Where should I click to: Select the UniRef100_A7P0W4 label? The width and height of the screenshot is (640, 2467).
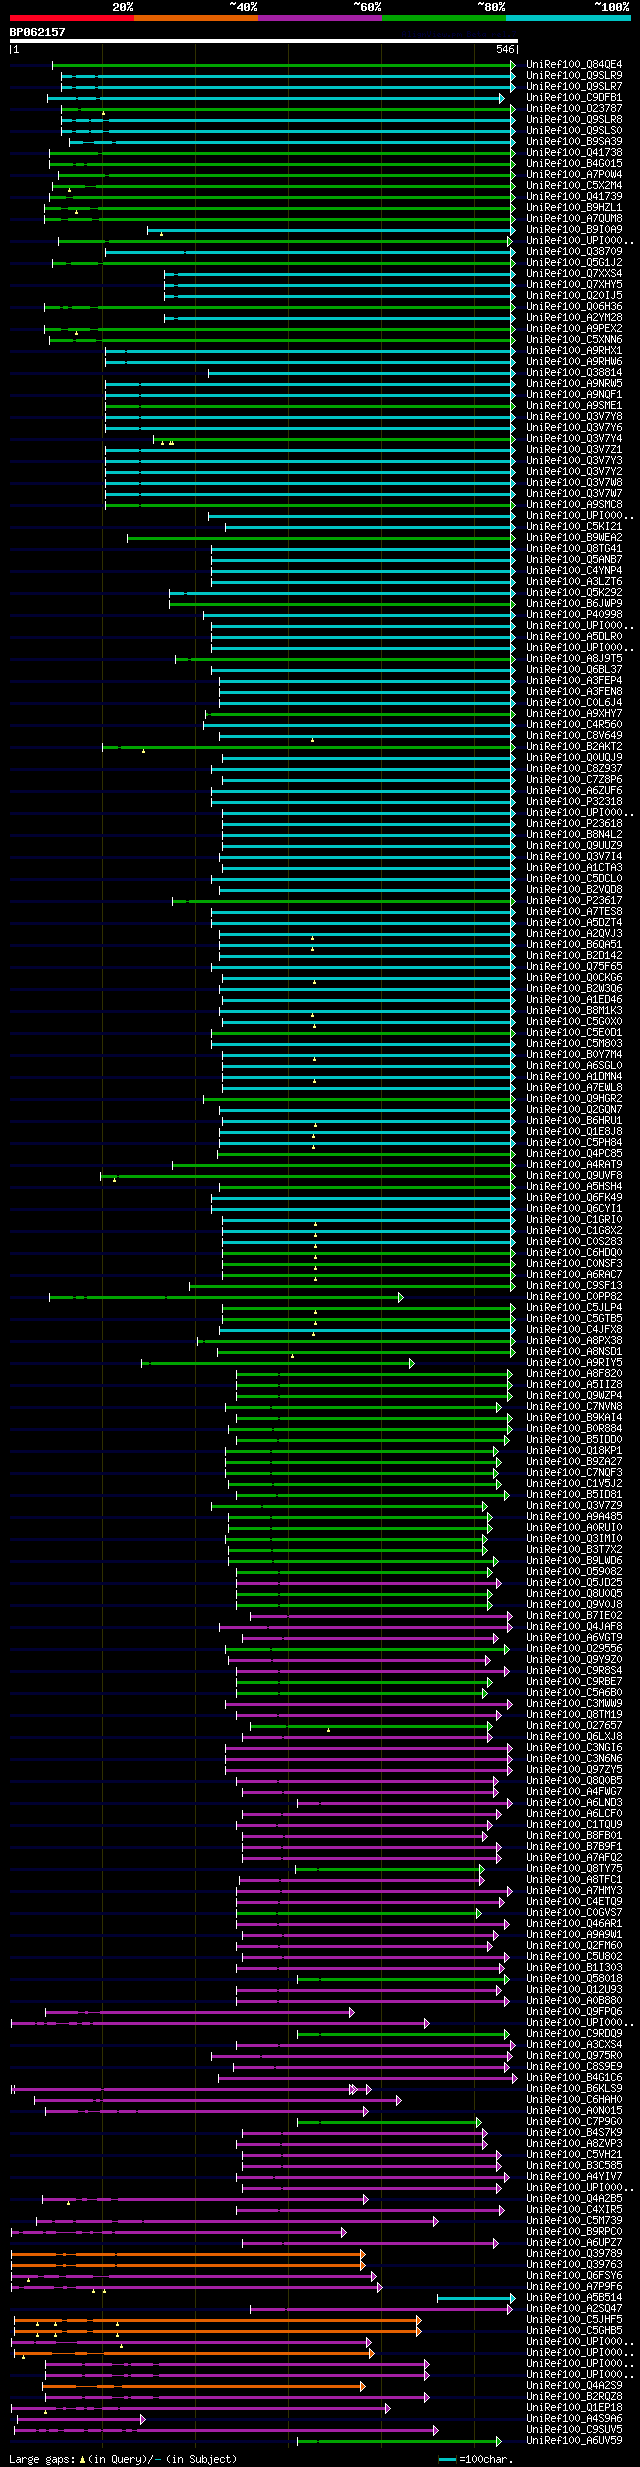point(574,175)
